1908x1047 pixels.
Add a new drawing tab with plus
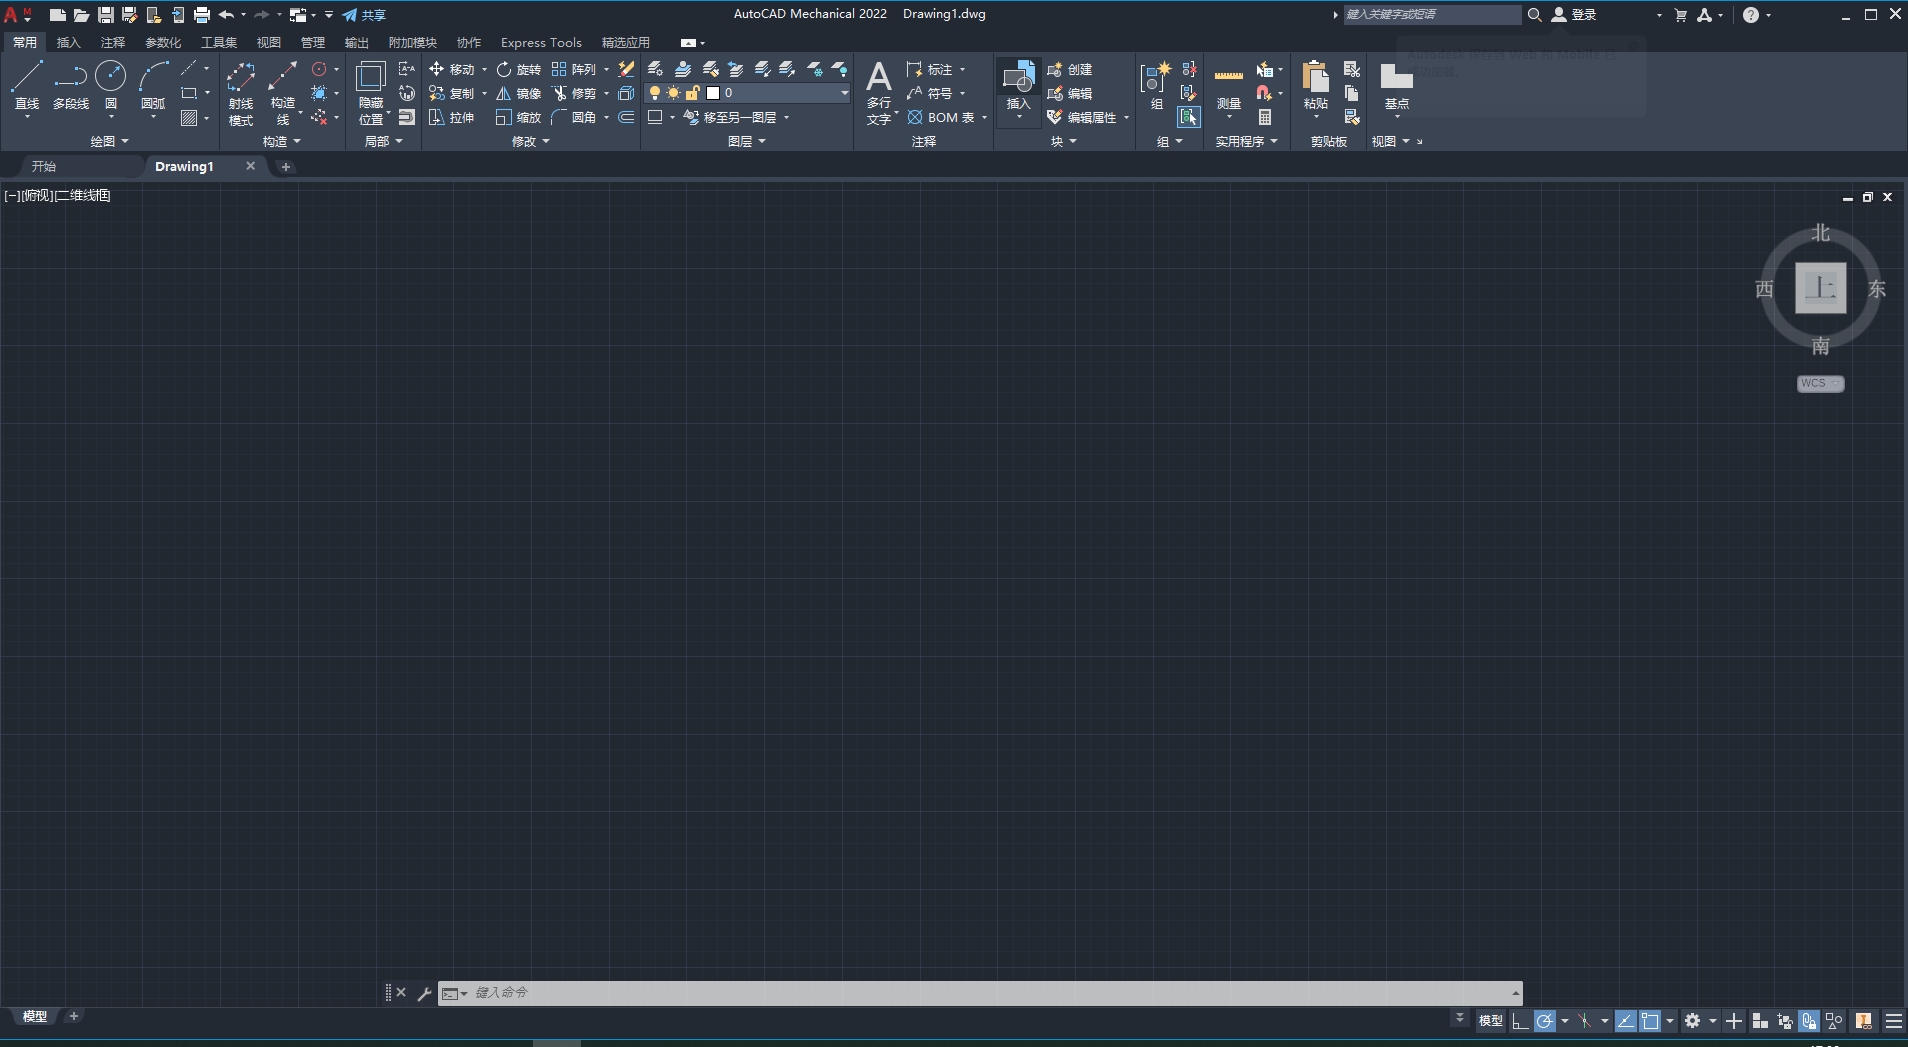[x=286, y=167]
